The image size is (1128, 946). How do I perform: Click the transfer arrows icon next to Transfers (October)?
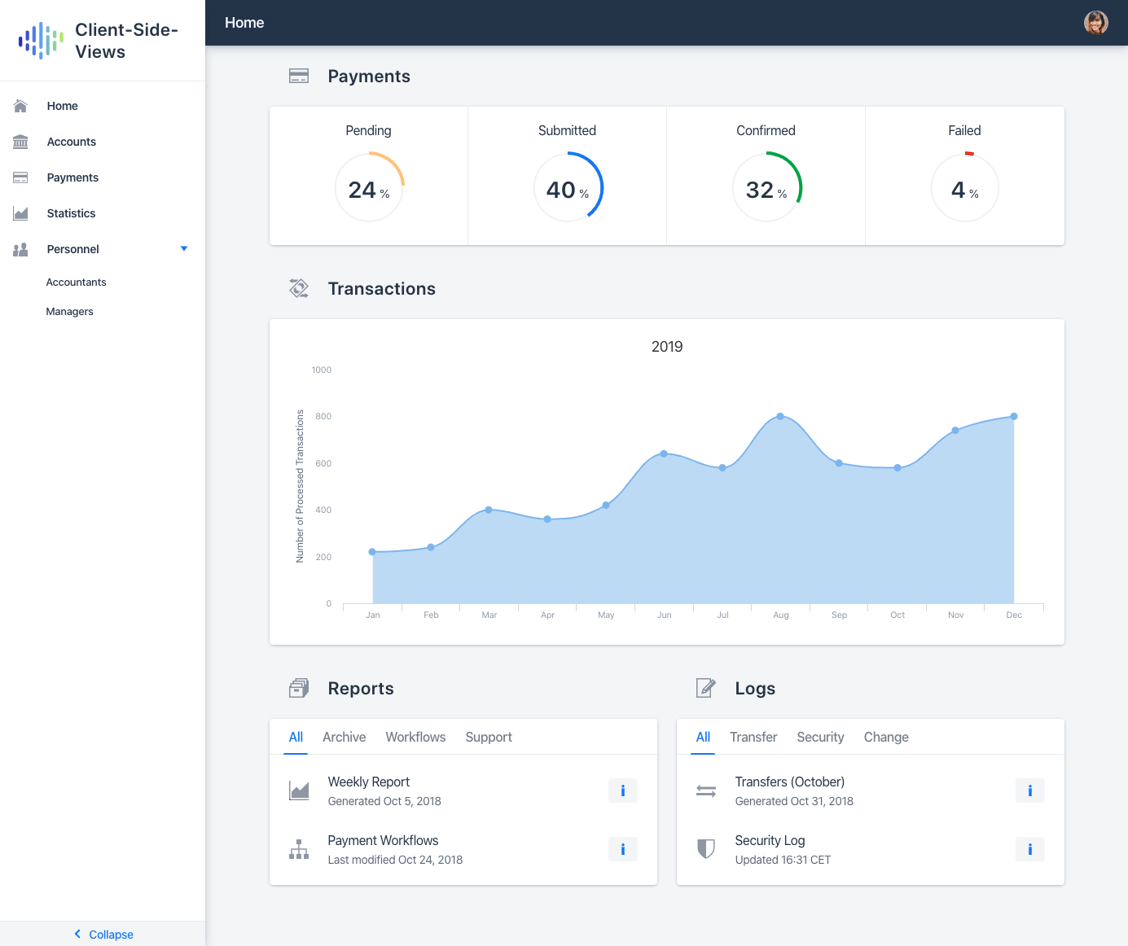(706, 790)
